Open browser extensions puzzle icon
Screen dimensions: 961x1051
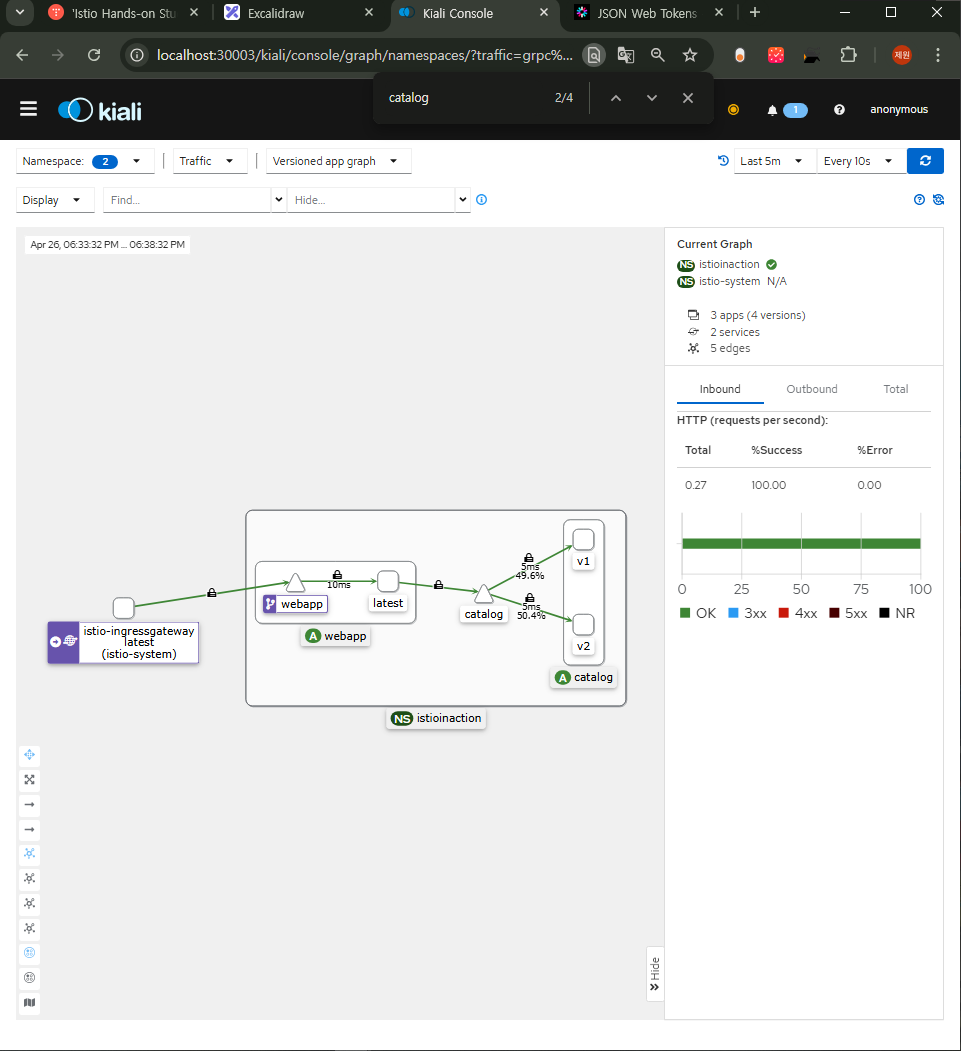(848, 55)
